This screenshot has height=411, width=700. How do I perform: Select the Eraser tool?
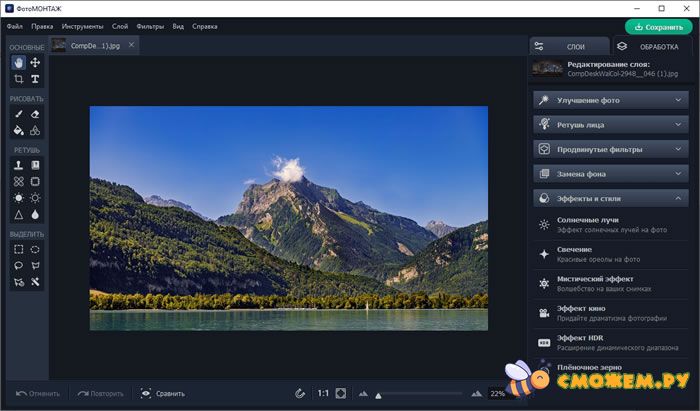point(35,114)
